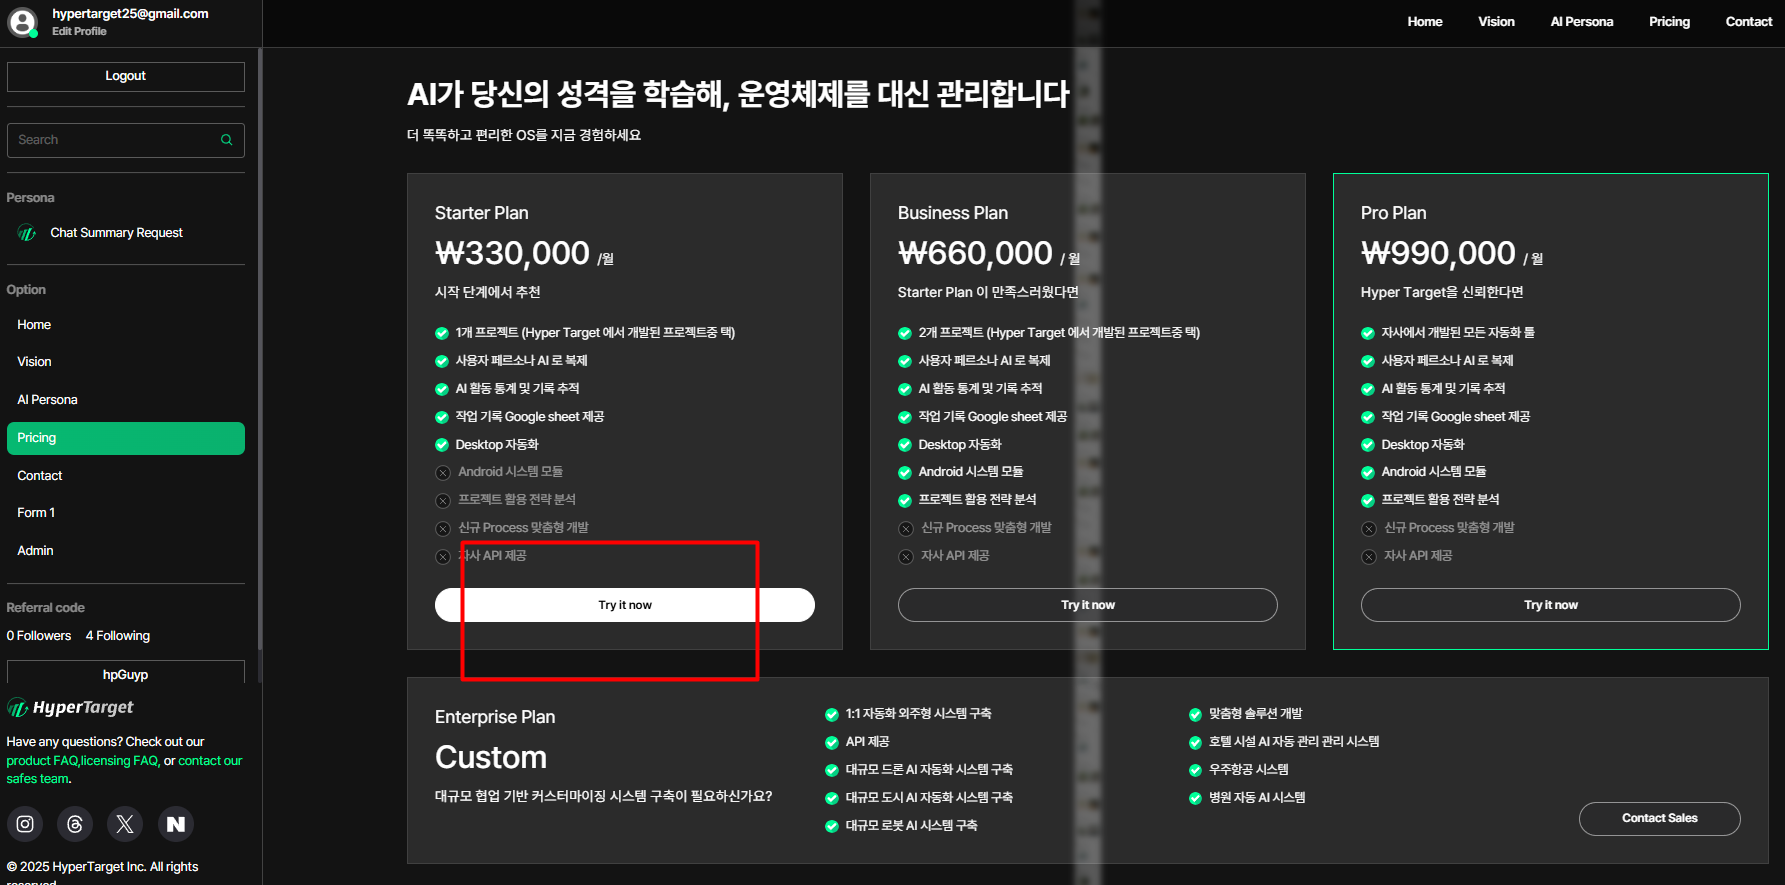Click Enterprise 맞춤형 솔루션 개발 check icon
The image size is (1785, 885).
tap(1195, 715)
